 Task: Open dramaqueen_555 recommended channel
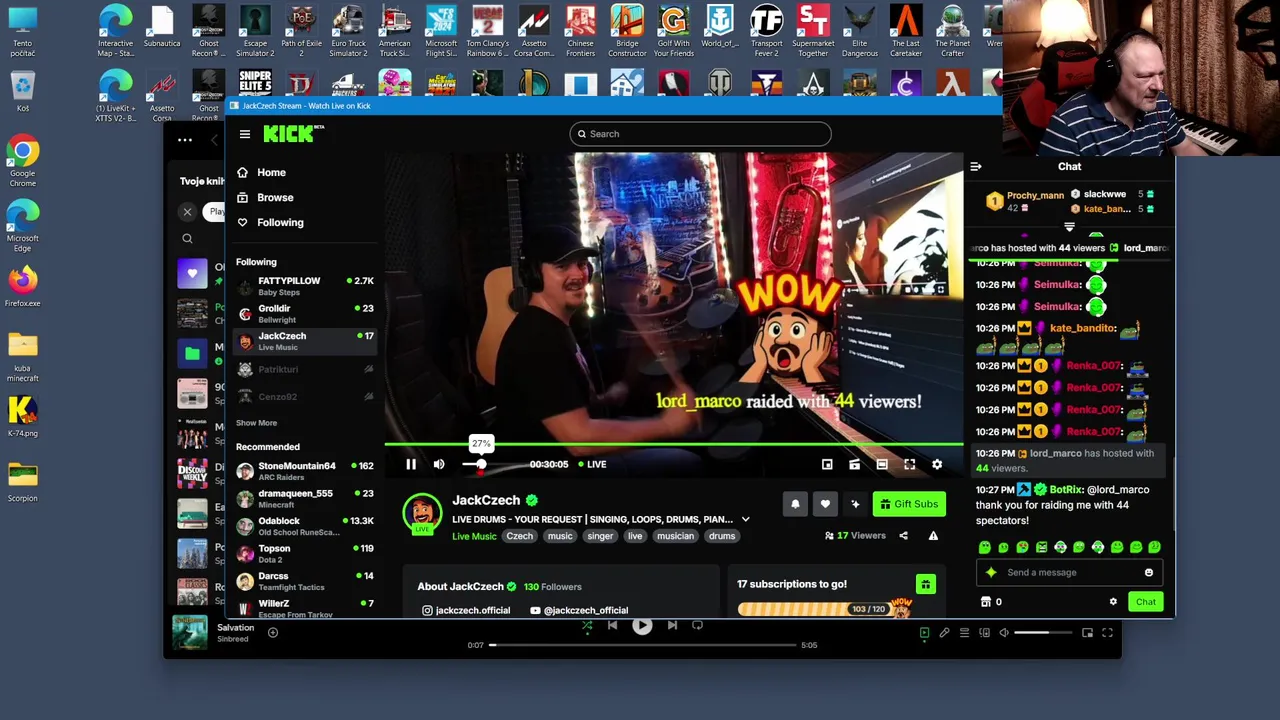pos(305,498)
